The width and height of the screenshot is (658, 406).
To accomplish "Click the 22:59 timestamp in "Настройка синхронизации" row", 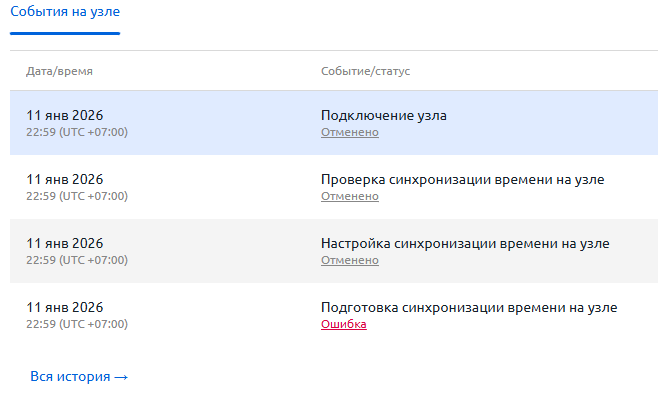I will coord(77,260).
